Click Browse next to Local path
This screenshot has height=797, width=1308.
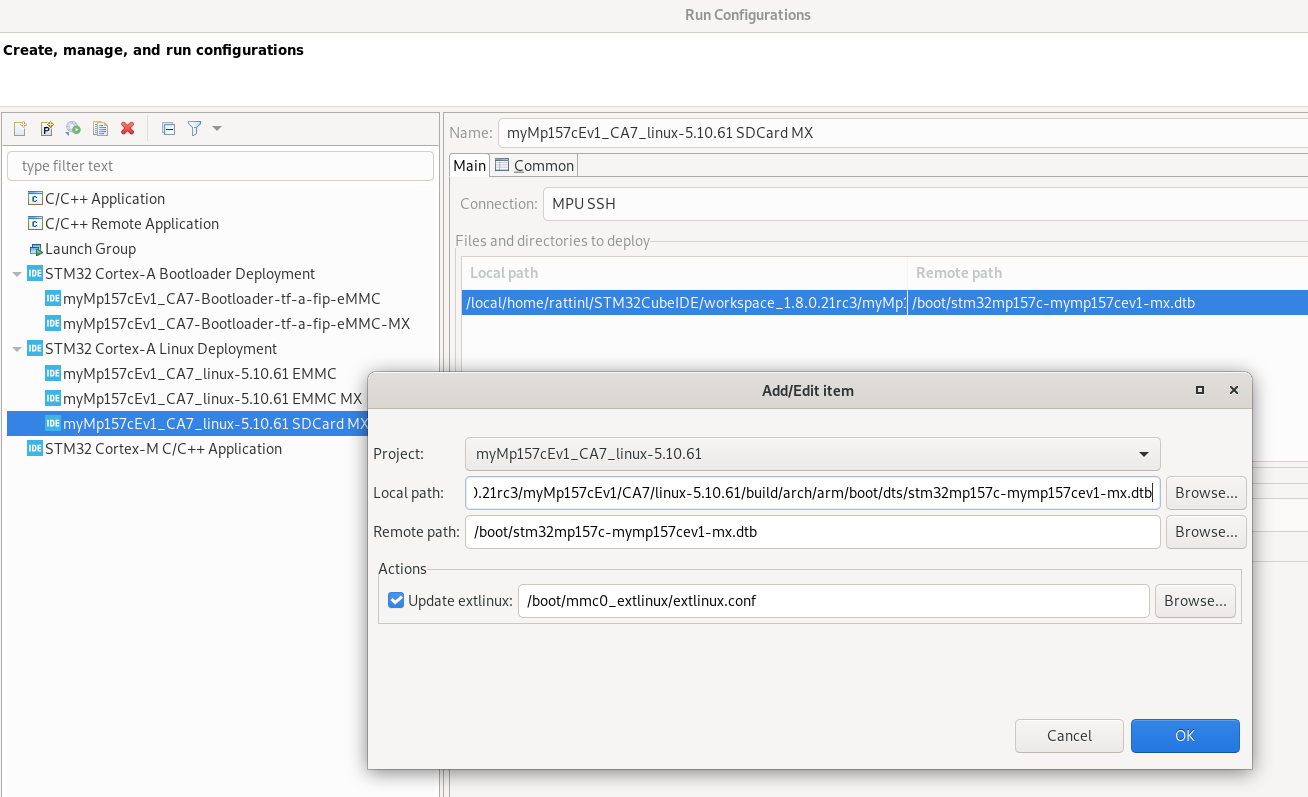click(1206, 493)
